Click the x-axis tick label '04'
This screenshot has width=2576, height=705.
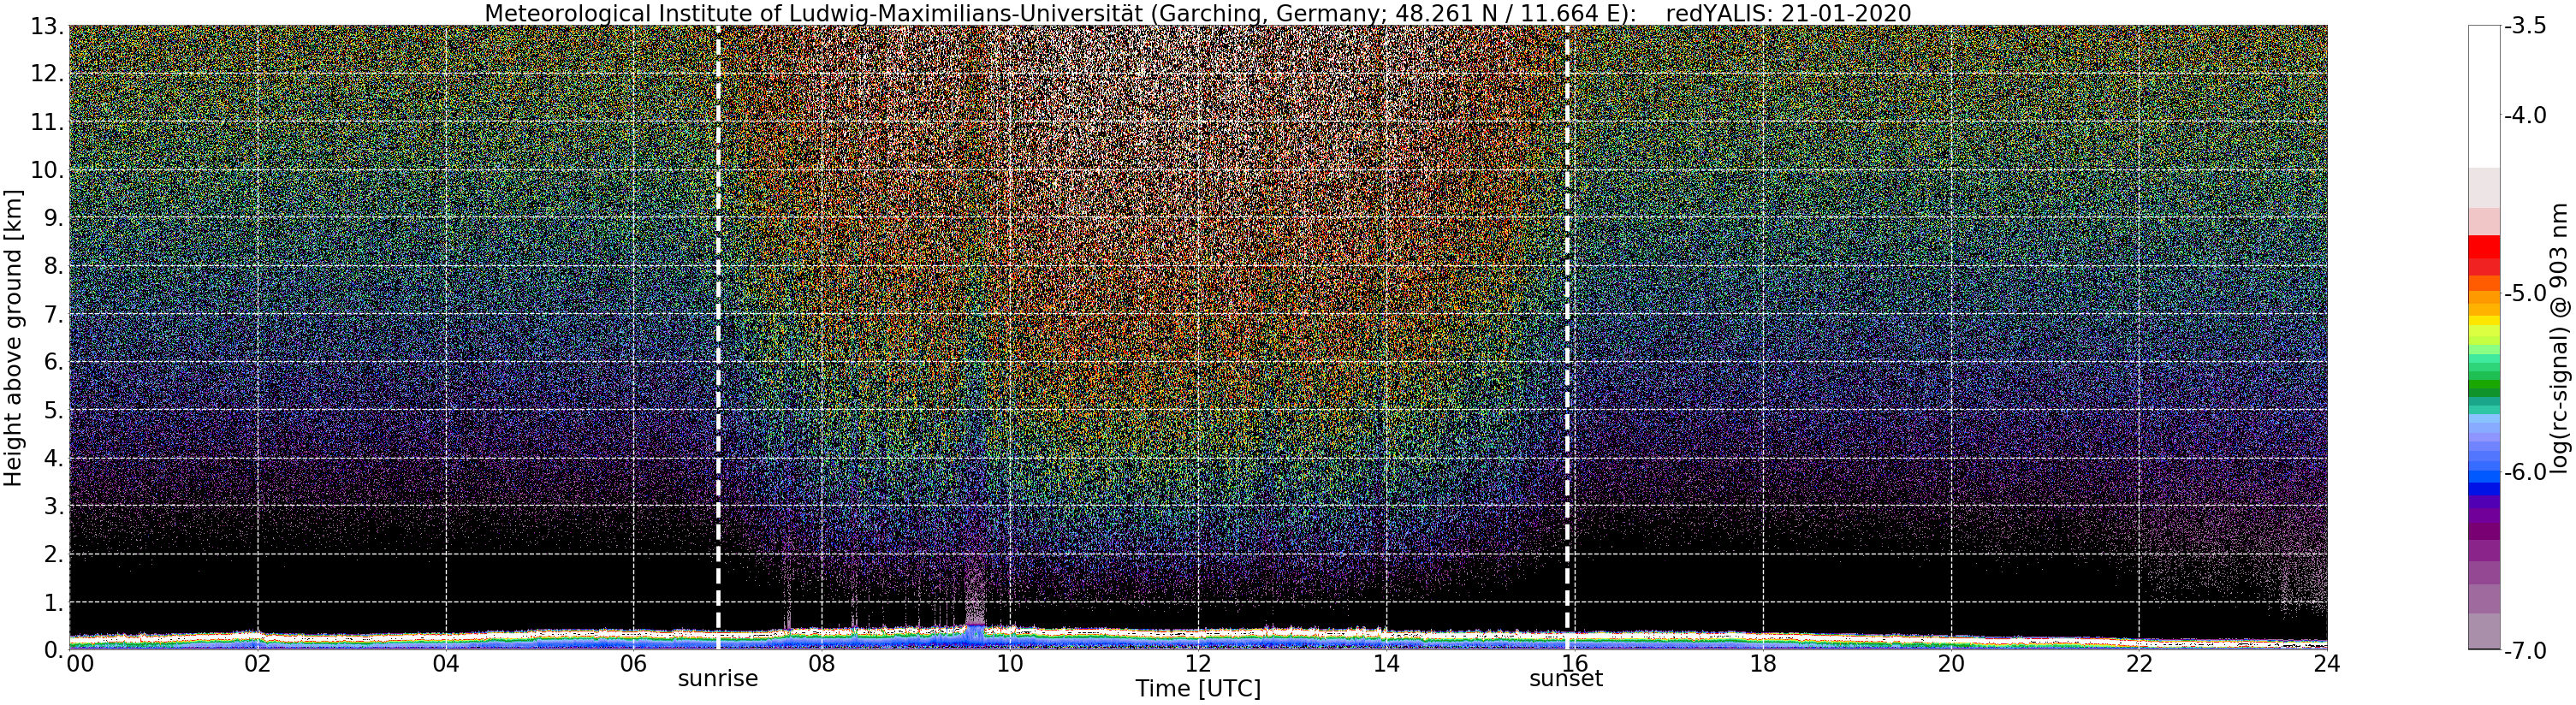coord(446,664)
